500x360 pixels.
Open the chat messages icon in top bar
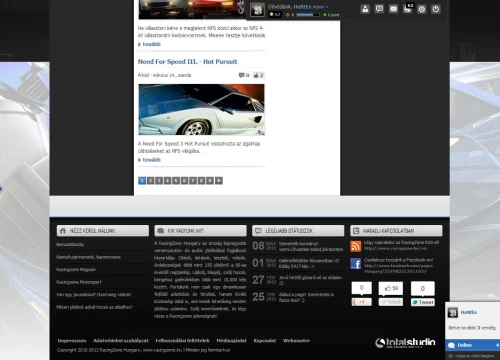(x=379, y=9)
